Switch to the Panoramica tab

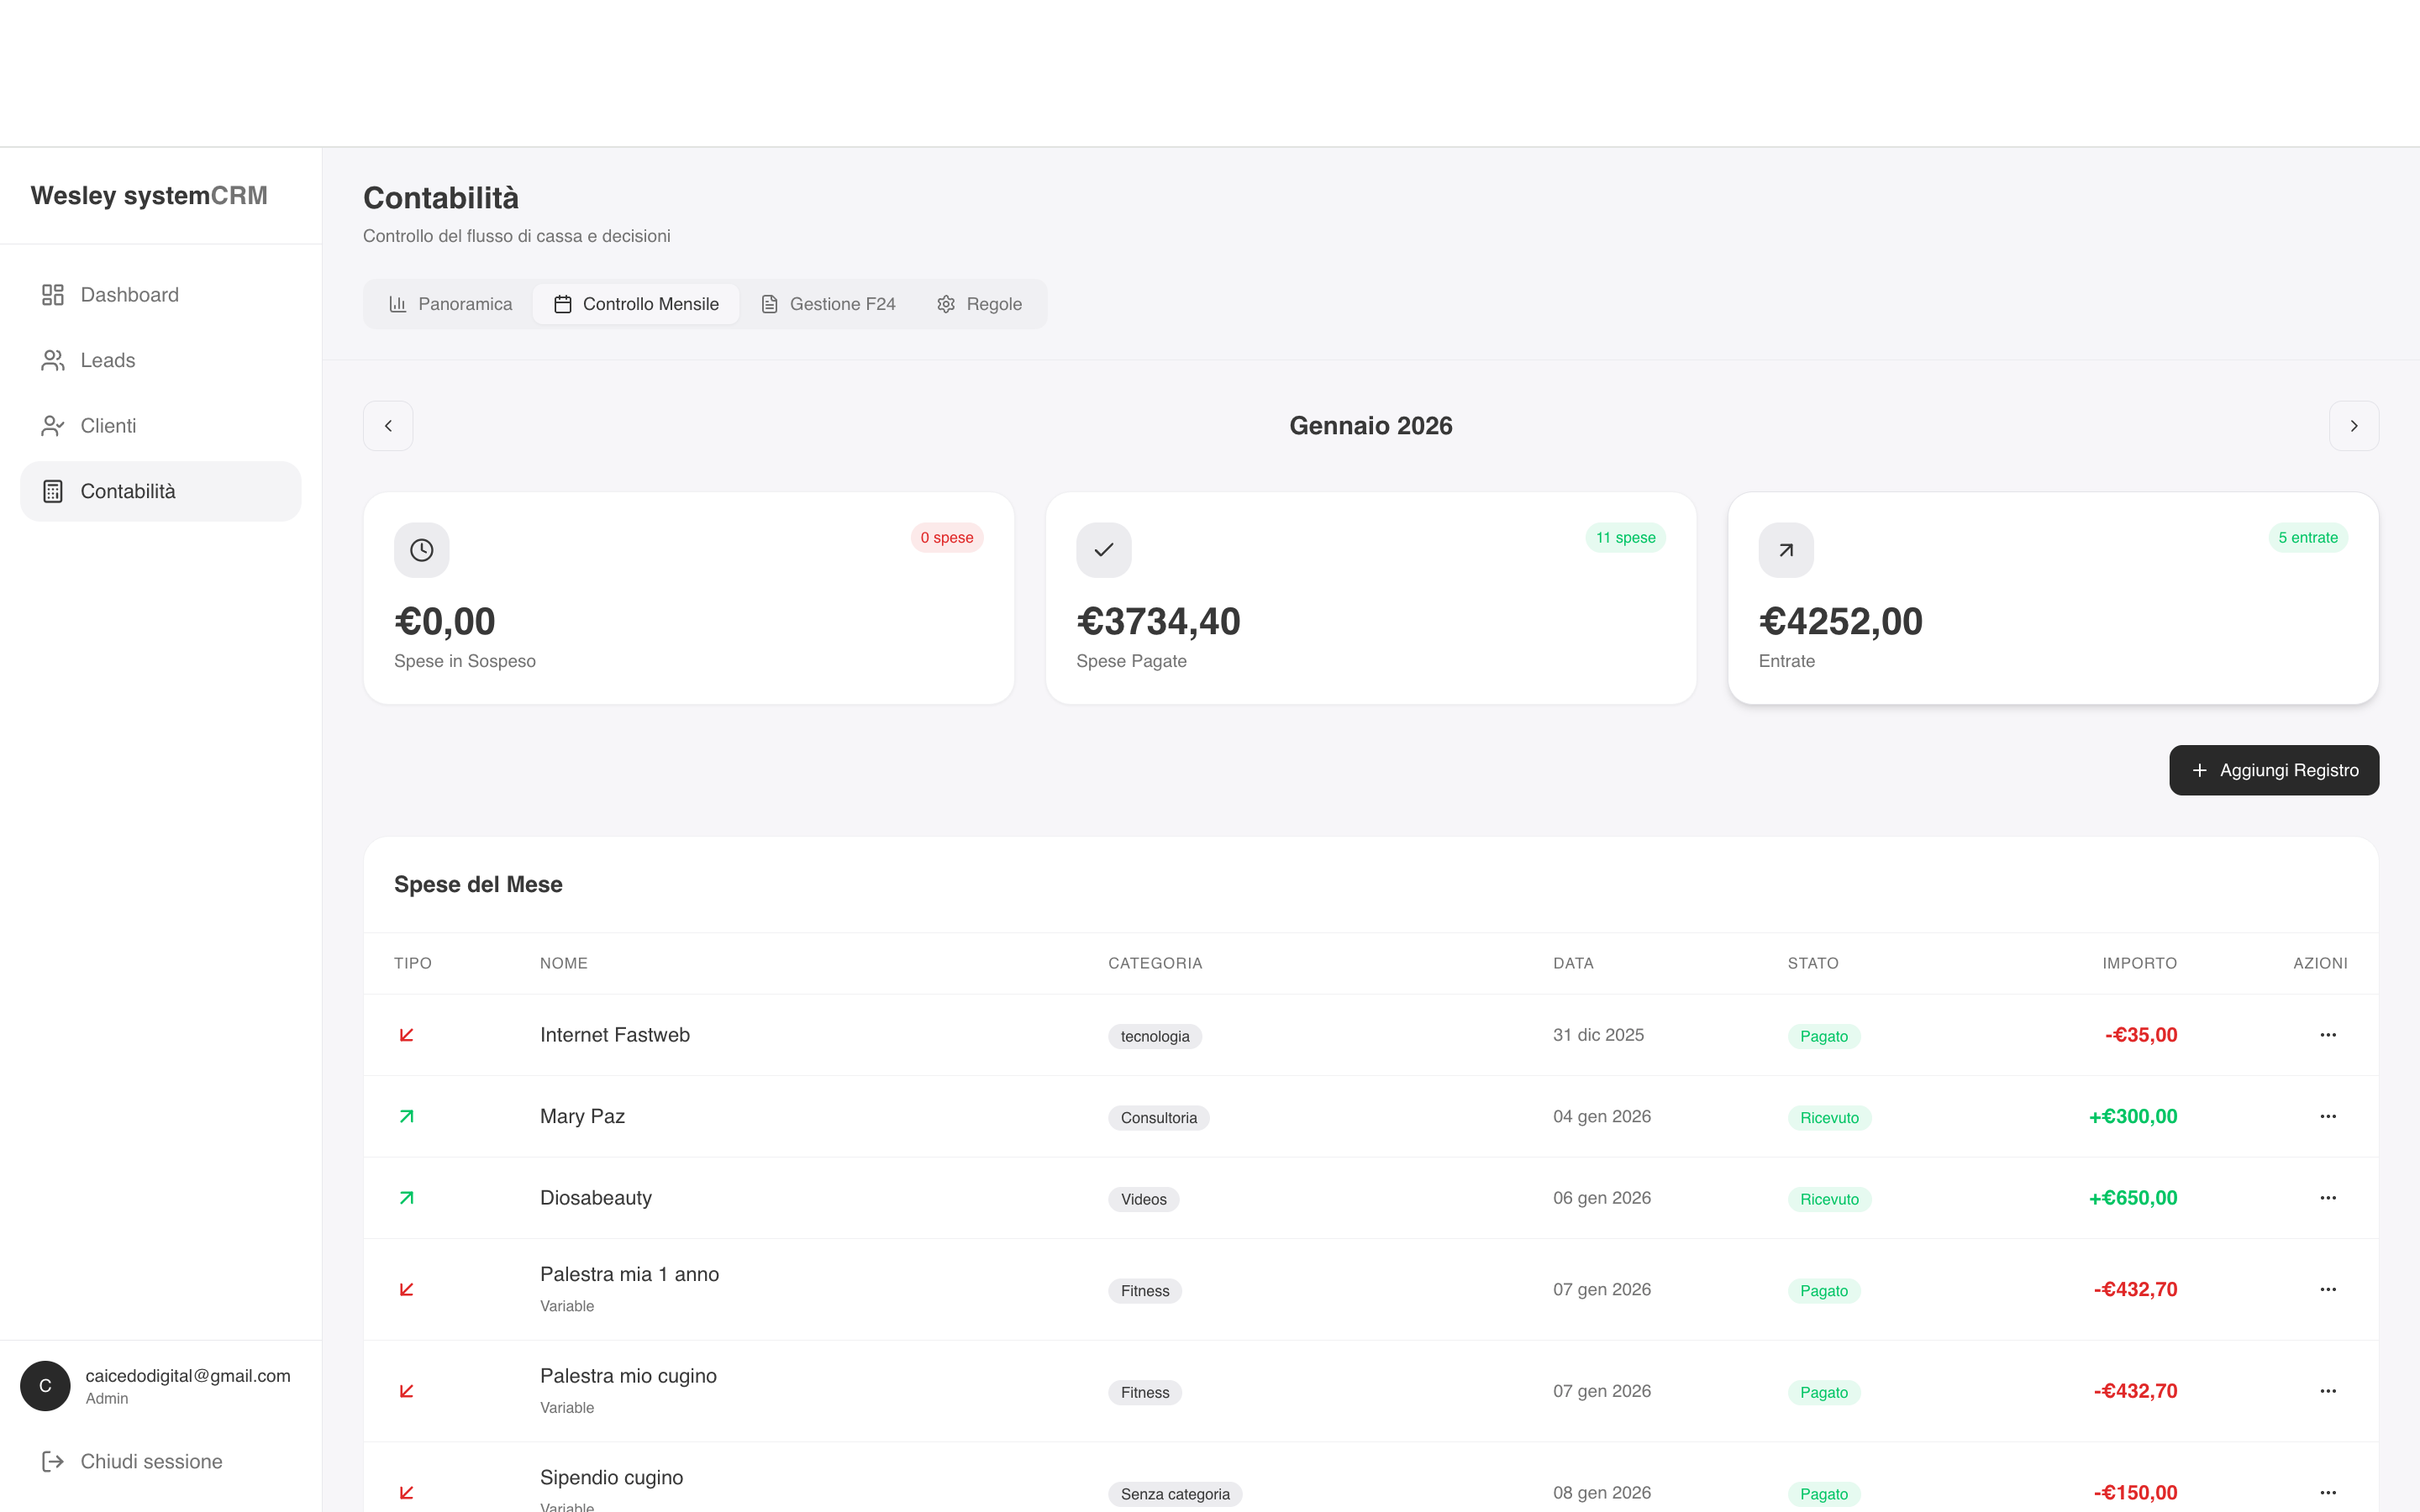tap(450, 304)
